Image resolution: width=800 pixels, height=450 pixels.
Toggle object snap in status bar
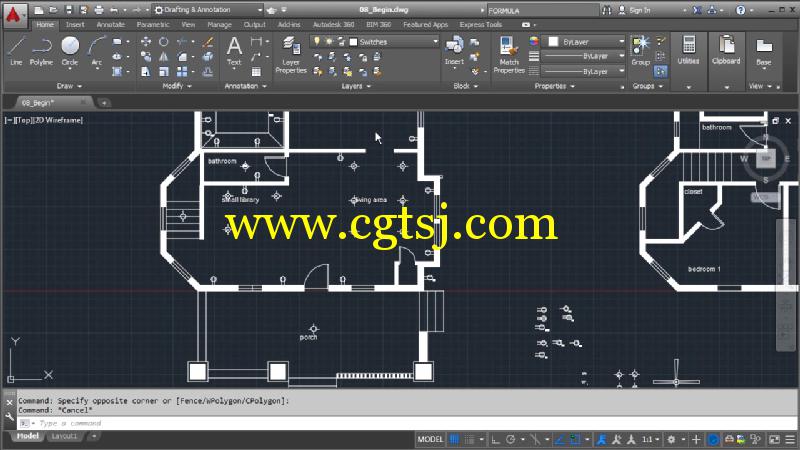coord(575,439)
